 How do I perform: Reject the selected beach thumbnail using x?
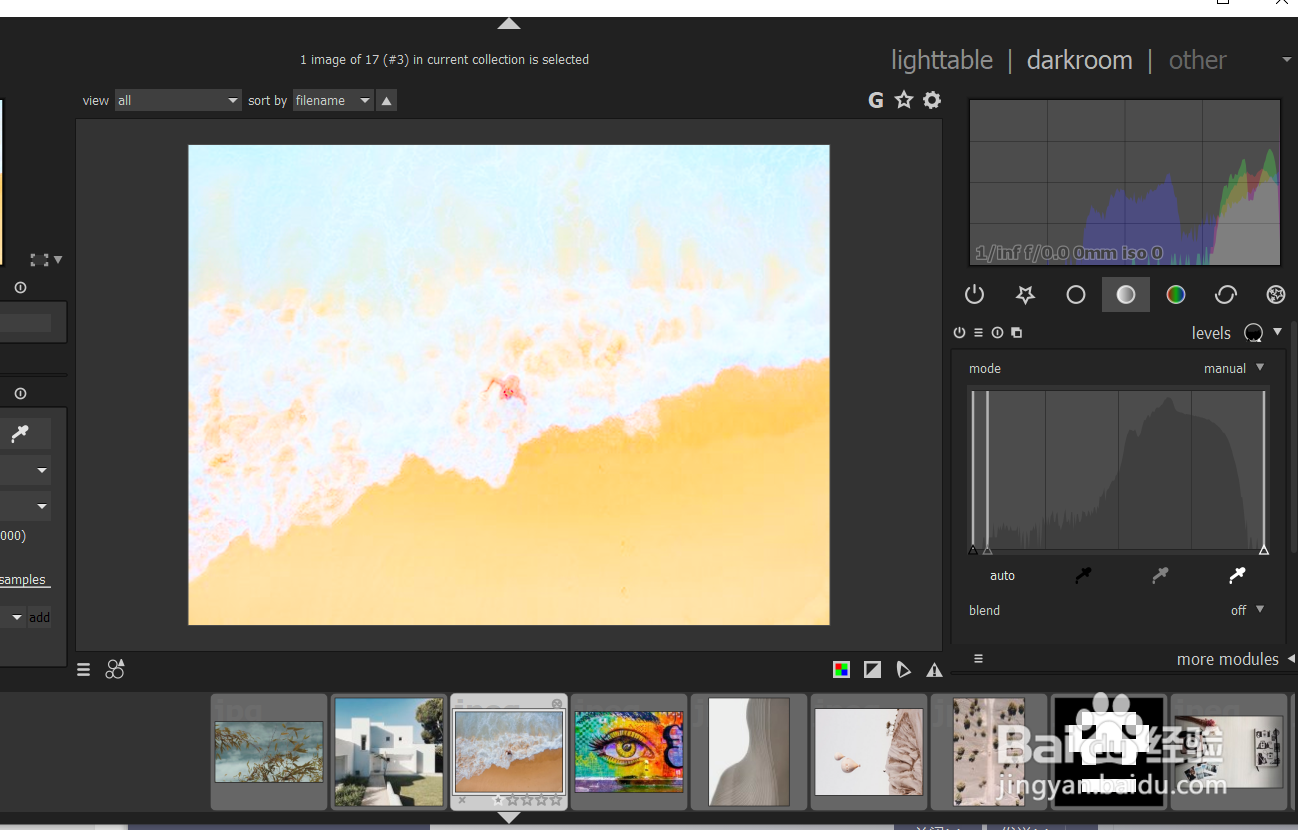pos(462,800)
